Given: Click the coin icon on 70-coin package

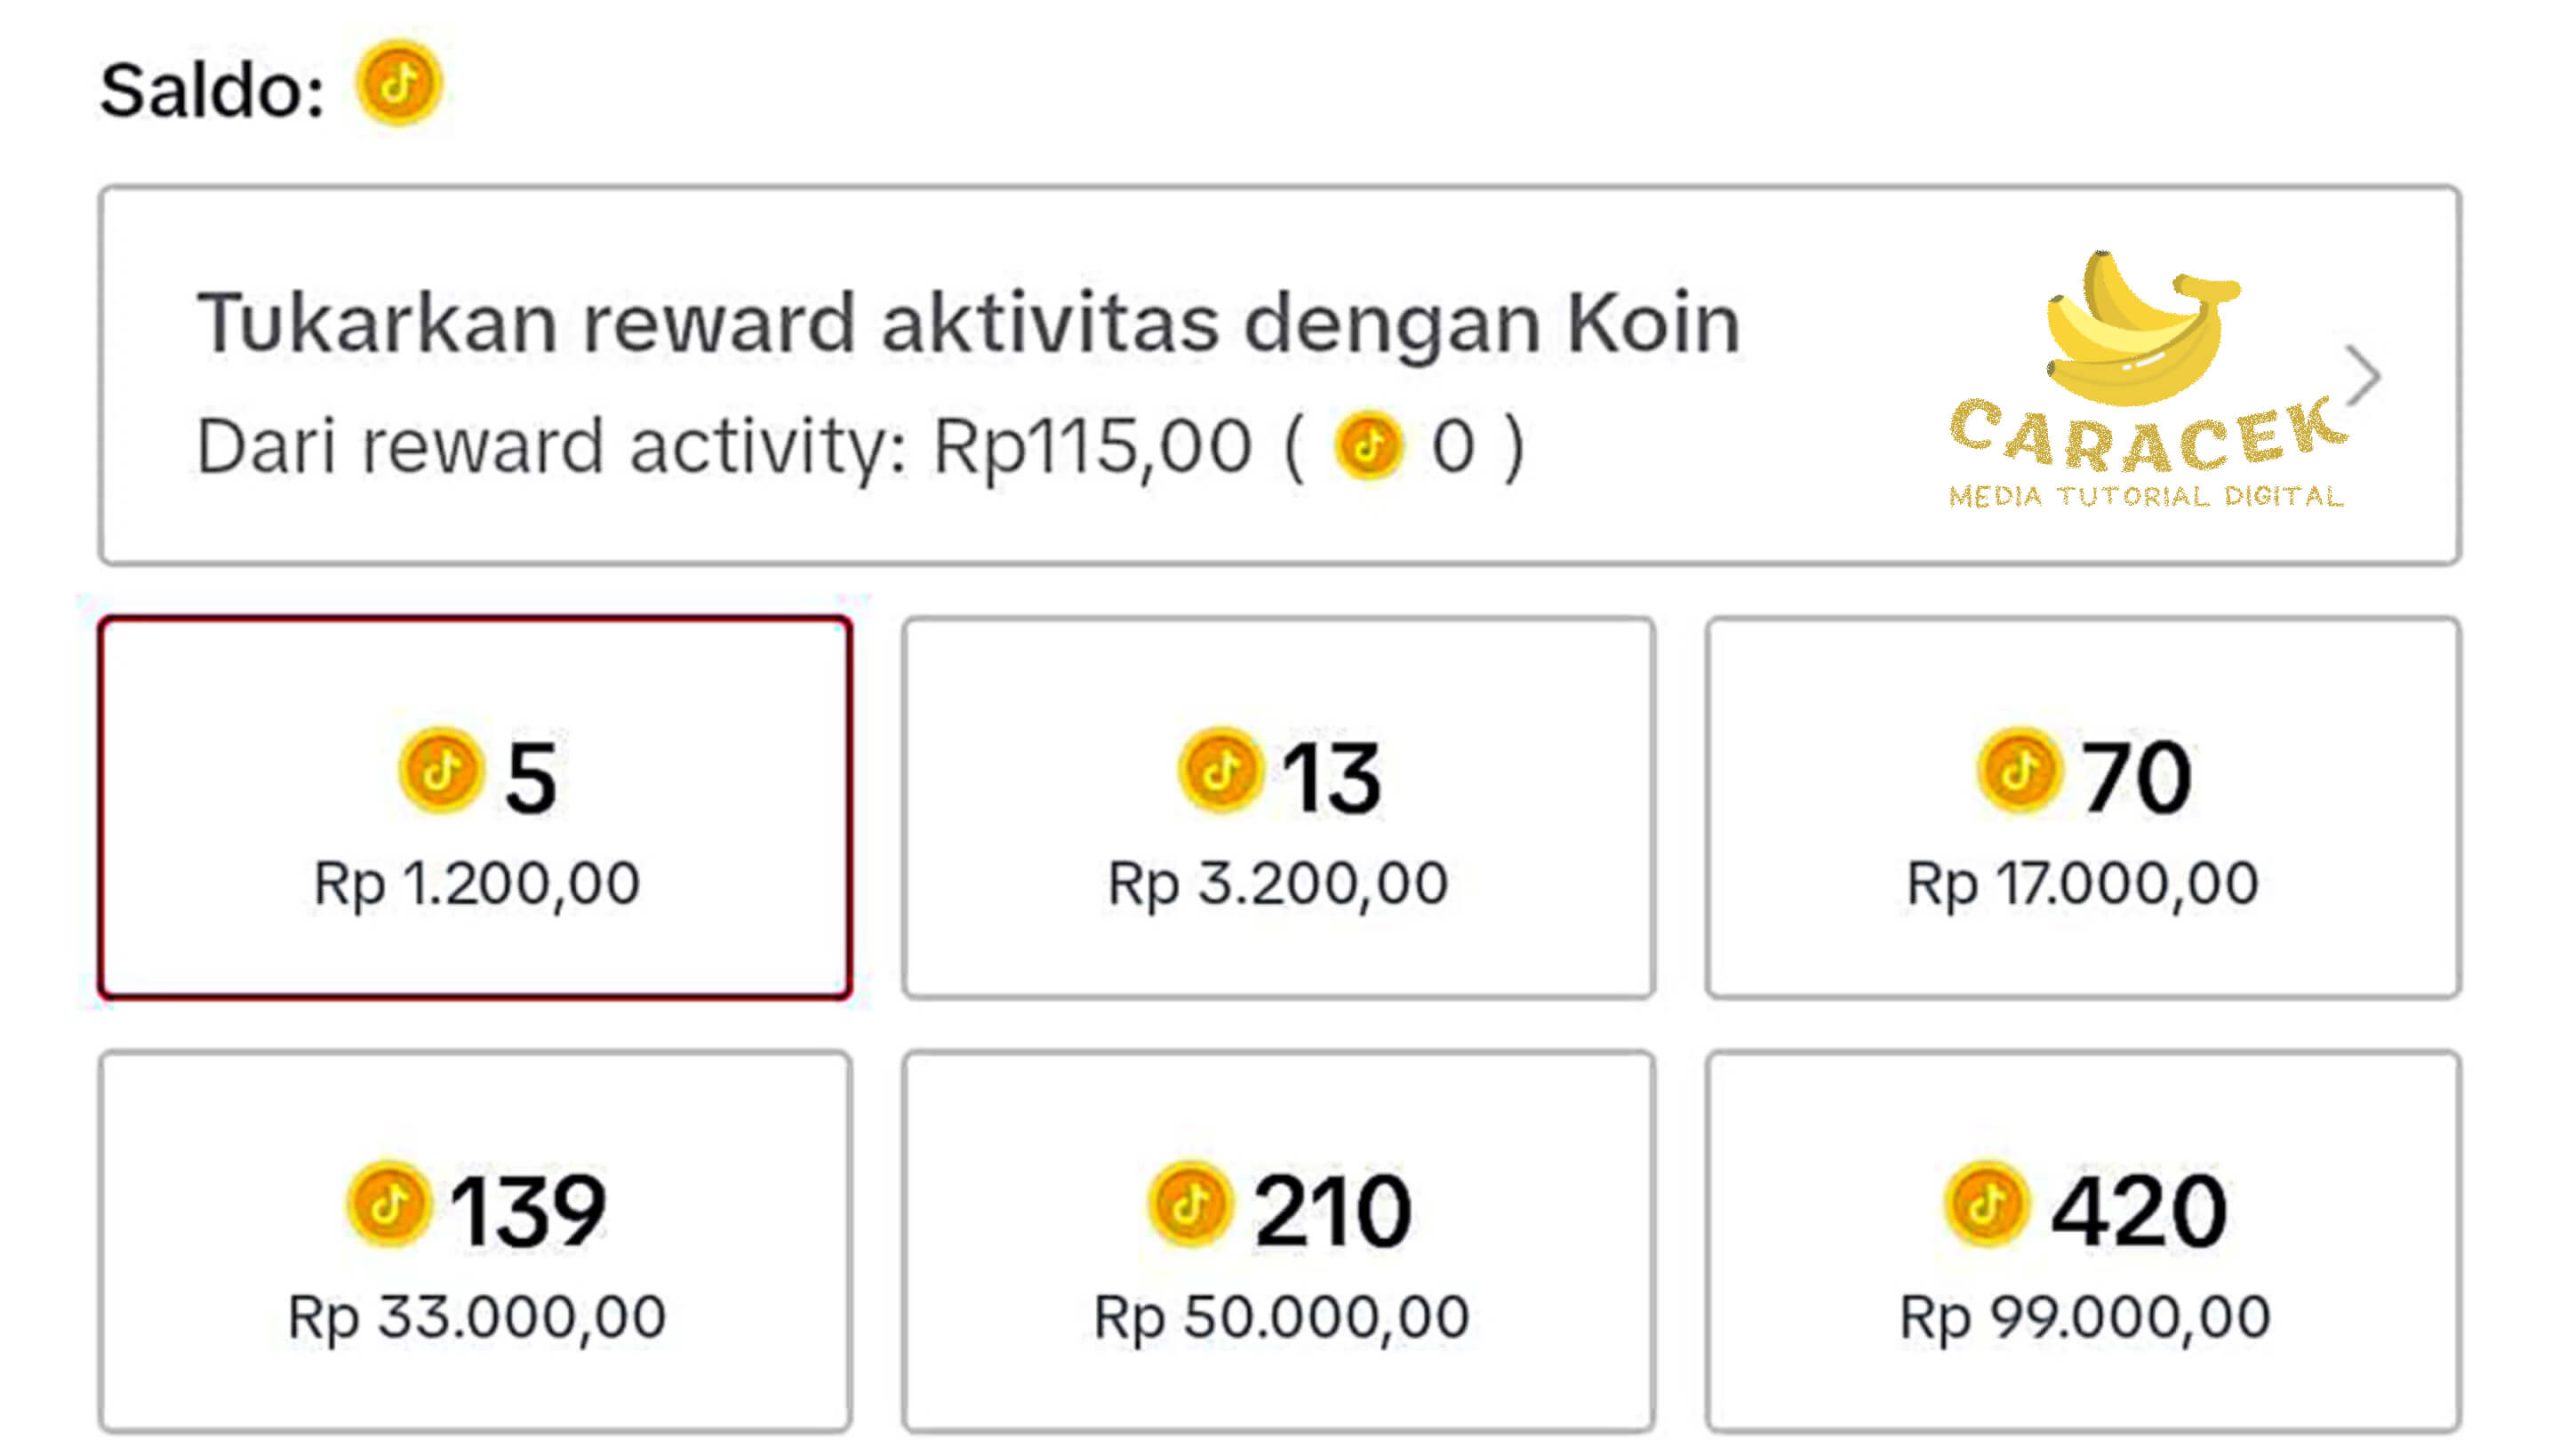Looking at the screenshot, I should tap(2019, 771).
